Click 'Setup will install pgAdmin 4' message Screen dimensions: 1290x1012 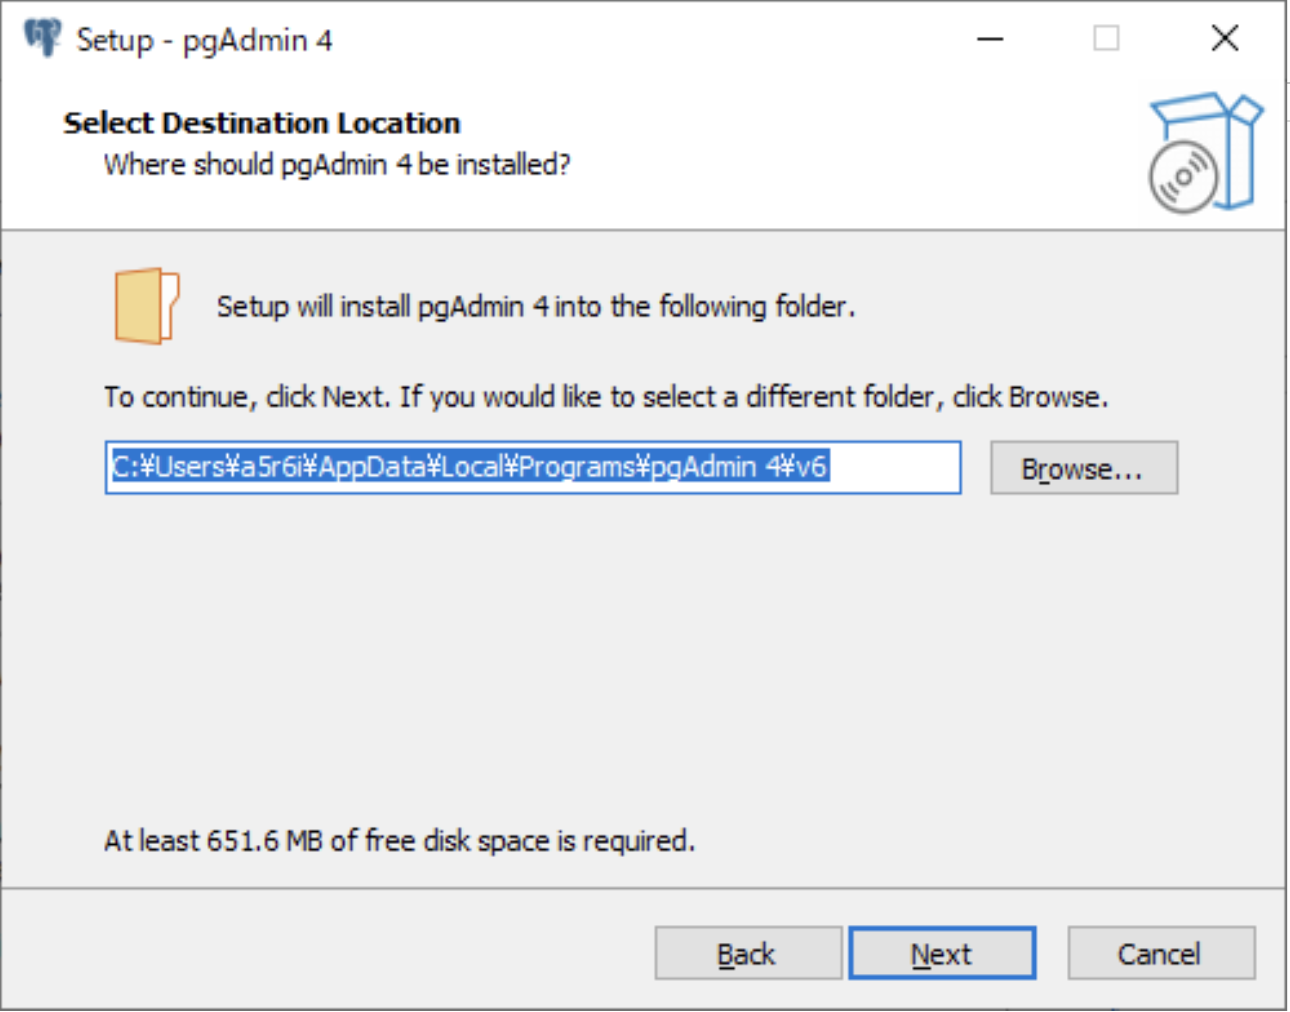tap(536, 306)
